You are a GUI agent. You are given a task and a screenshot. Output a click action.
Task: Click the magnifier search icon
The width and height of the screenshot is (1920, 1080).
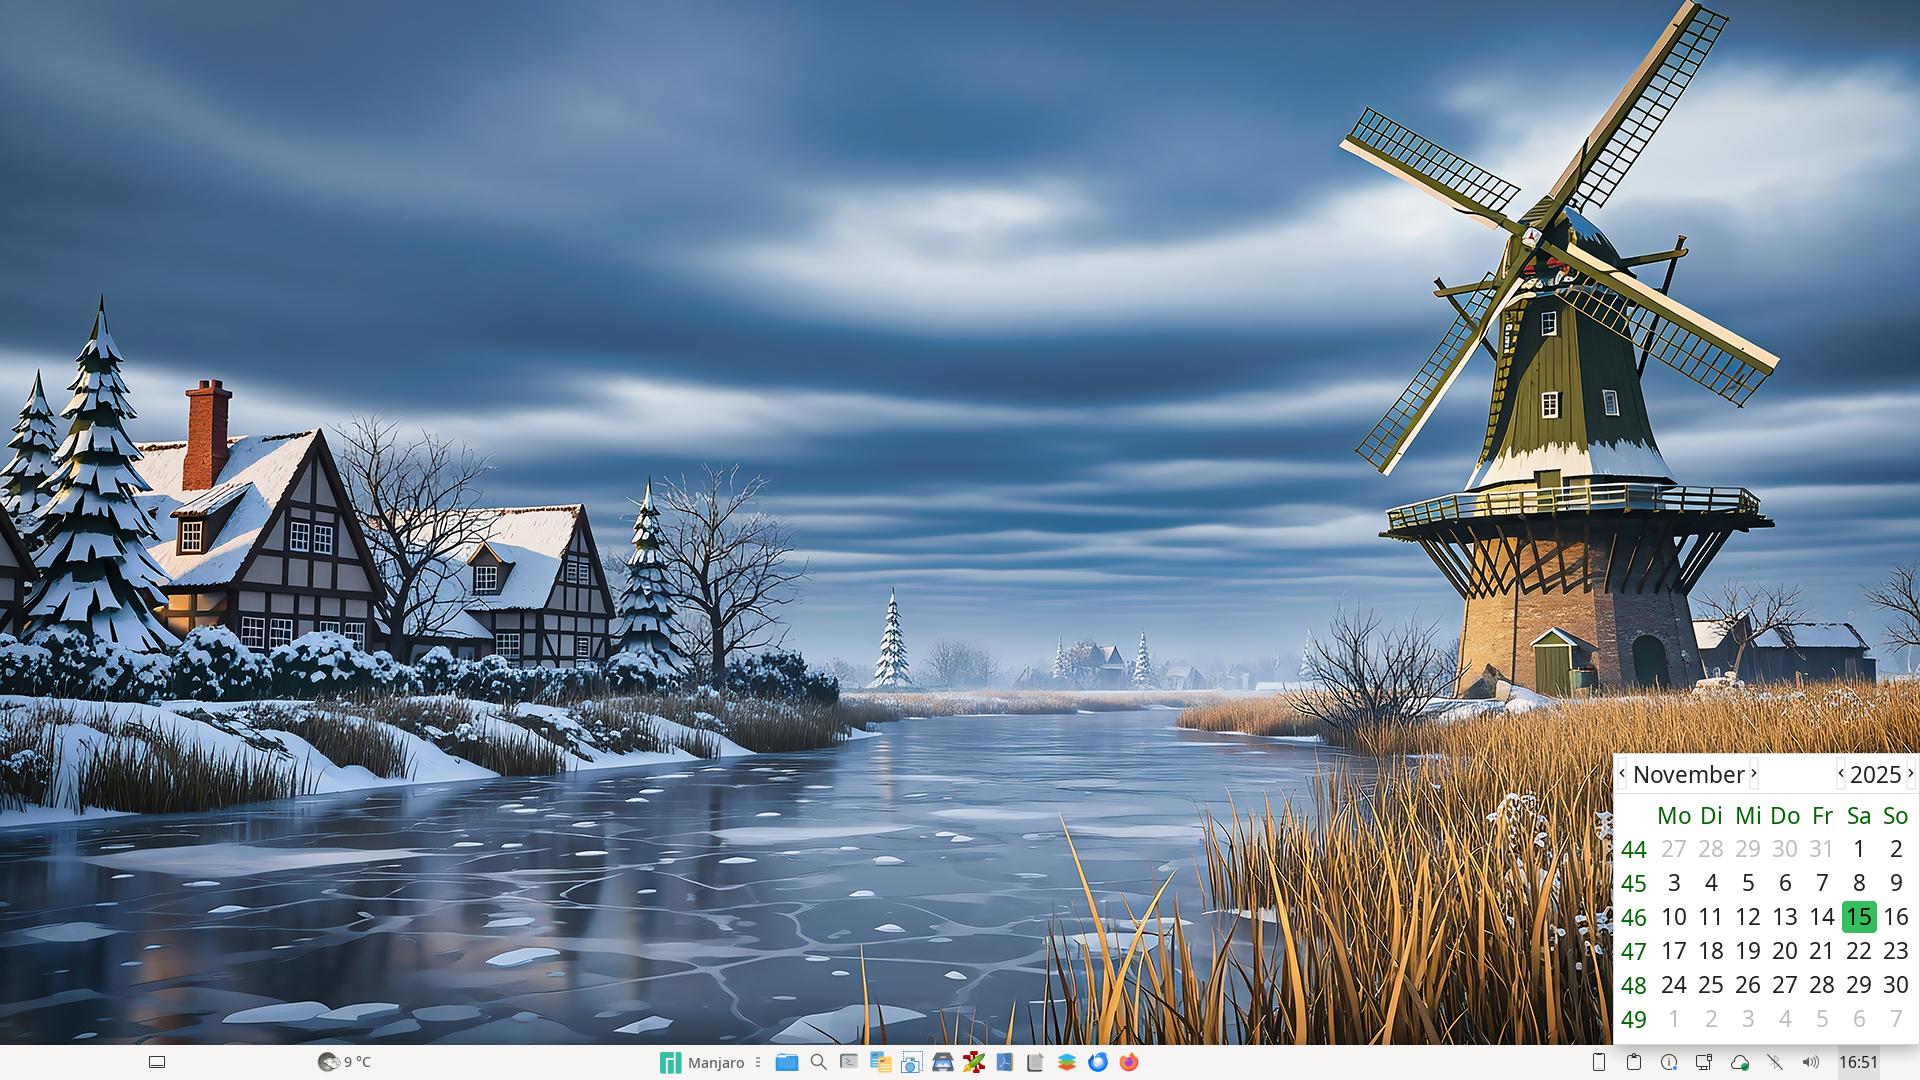(x=818, y=1062)
